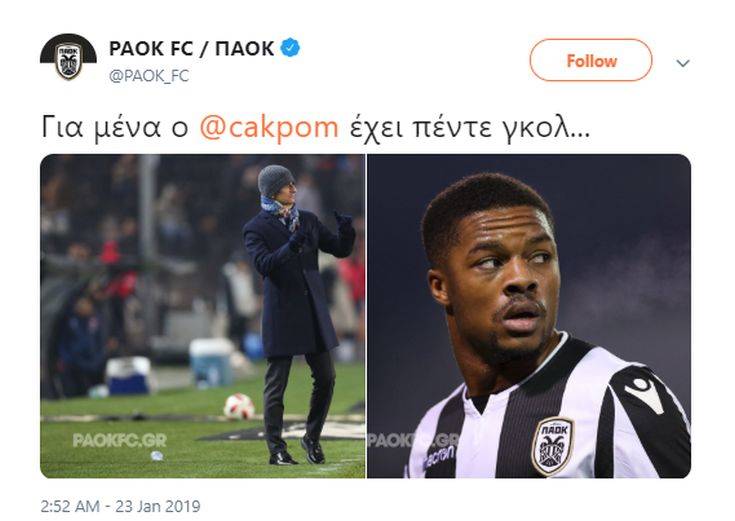
Task: Click the PAOK FC / ΠΑΟΚ display name
Action: [x=192, y=48]
